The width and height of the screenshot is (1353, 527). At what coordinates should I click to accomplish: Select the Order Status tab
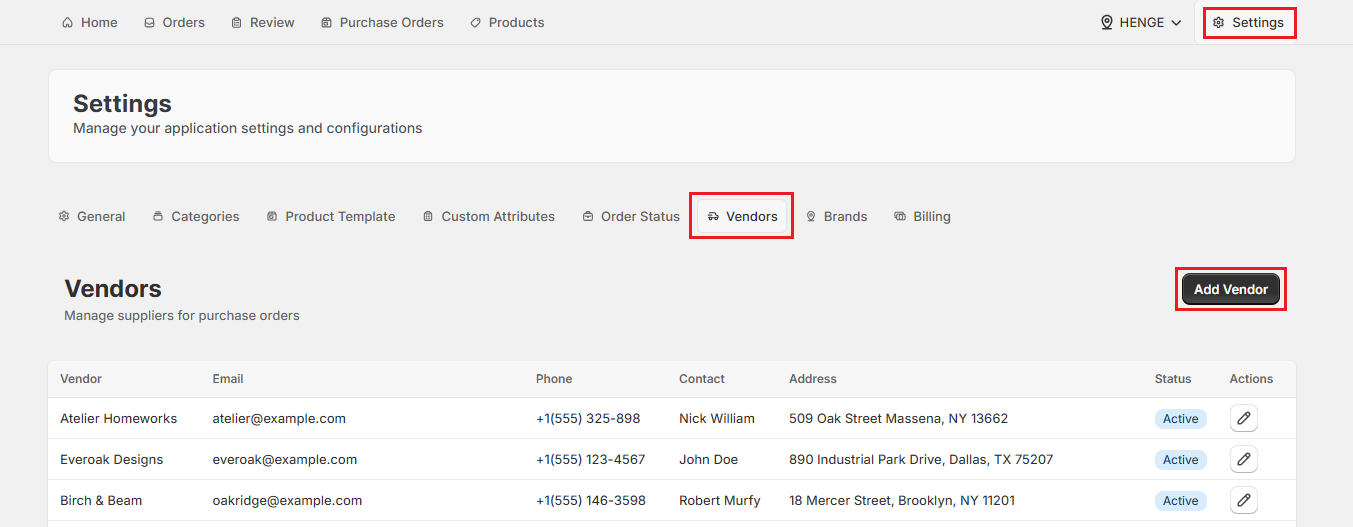coord(631,216)
